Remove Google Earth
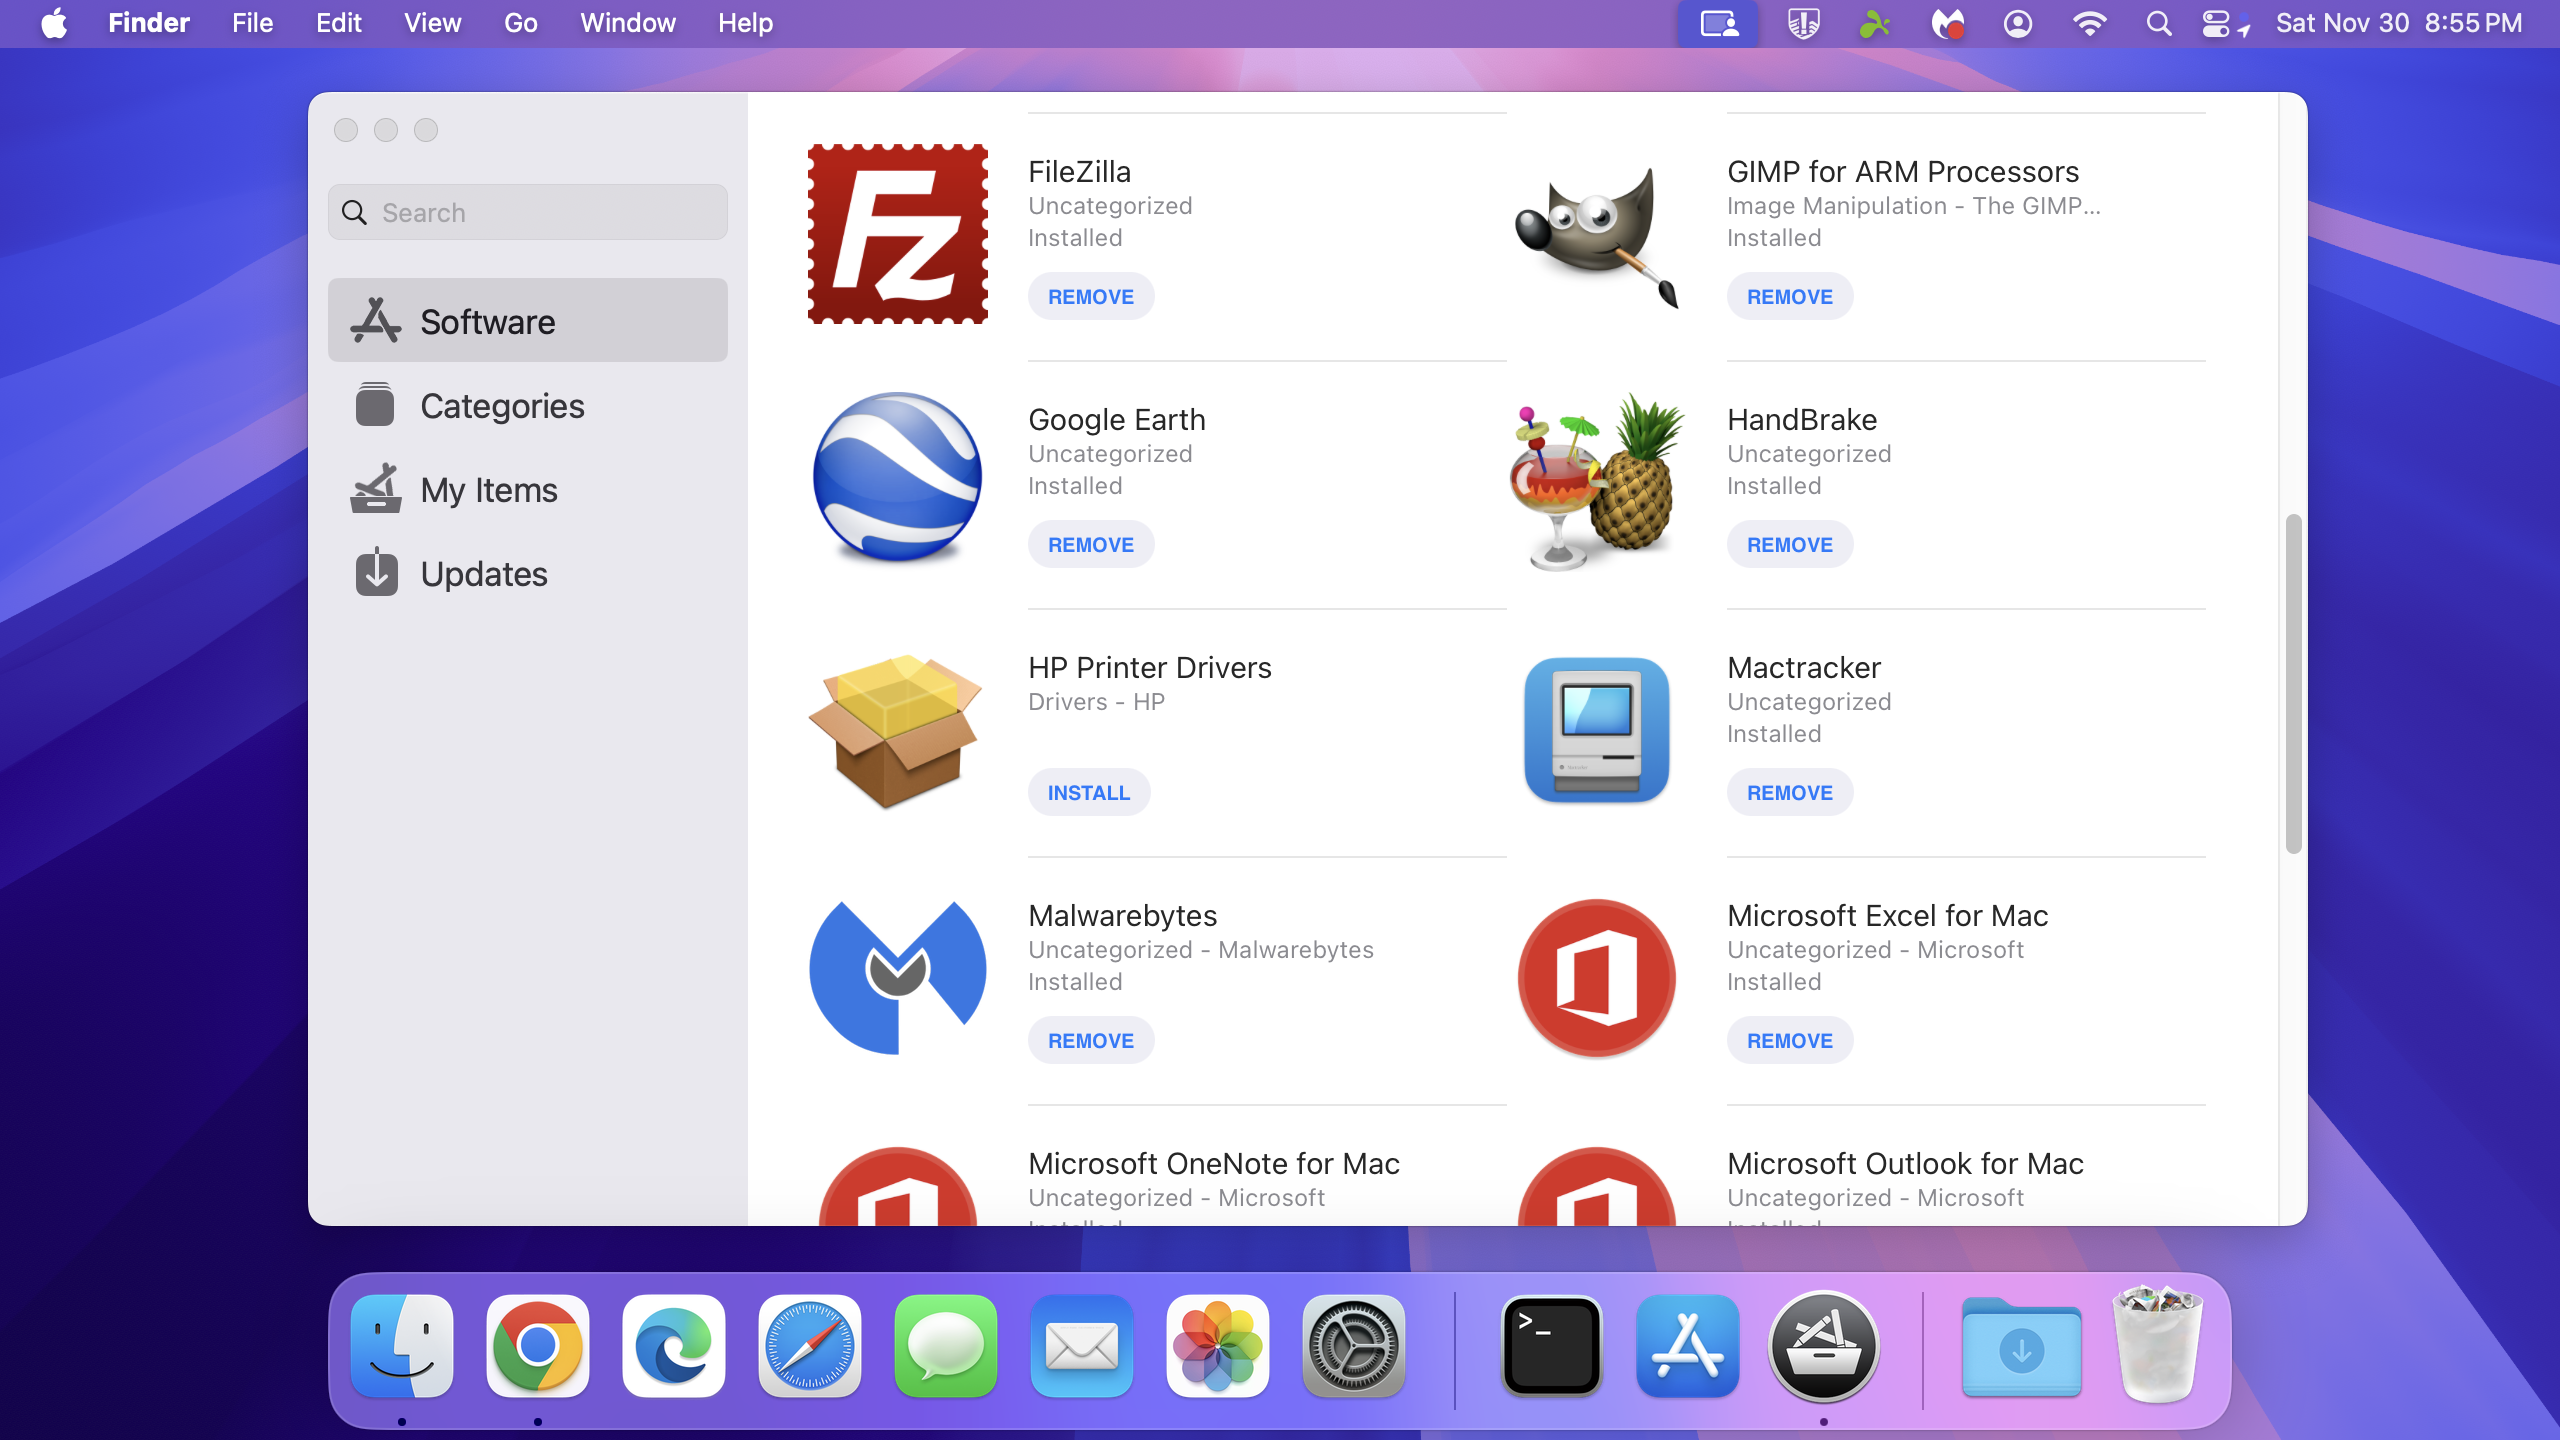2560x1440 pixels. tap(1091, 545)
